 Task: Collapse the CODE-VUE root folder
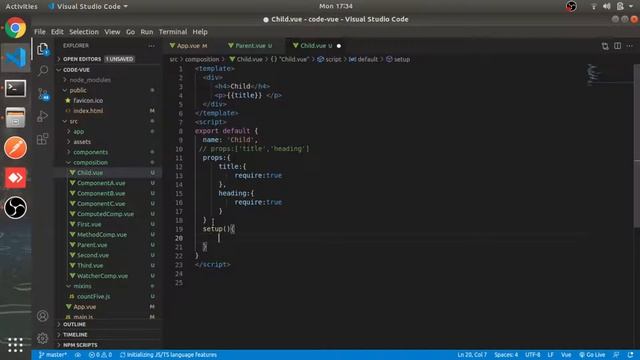(x=108, y=70)
